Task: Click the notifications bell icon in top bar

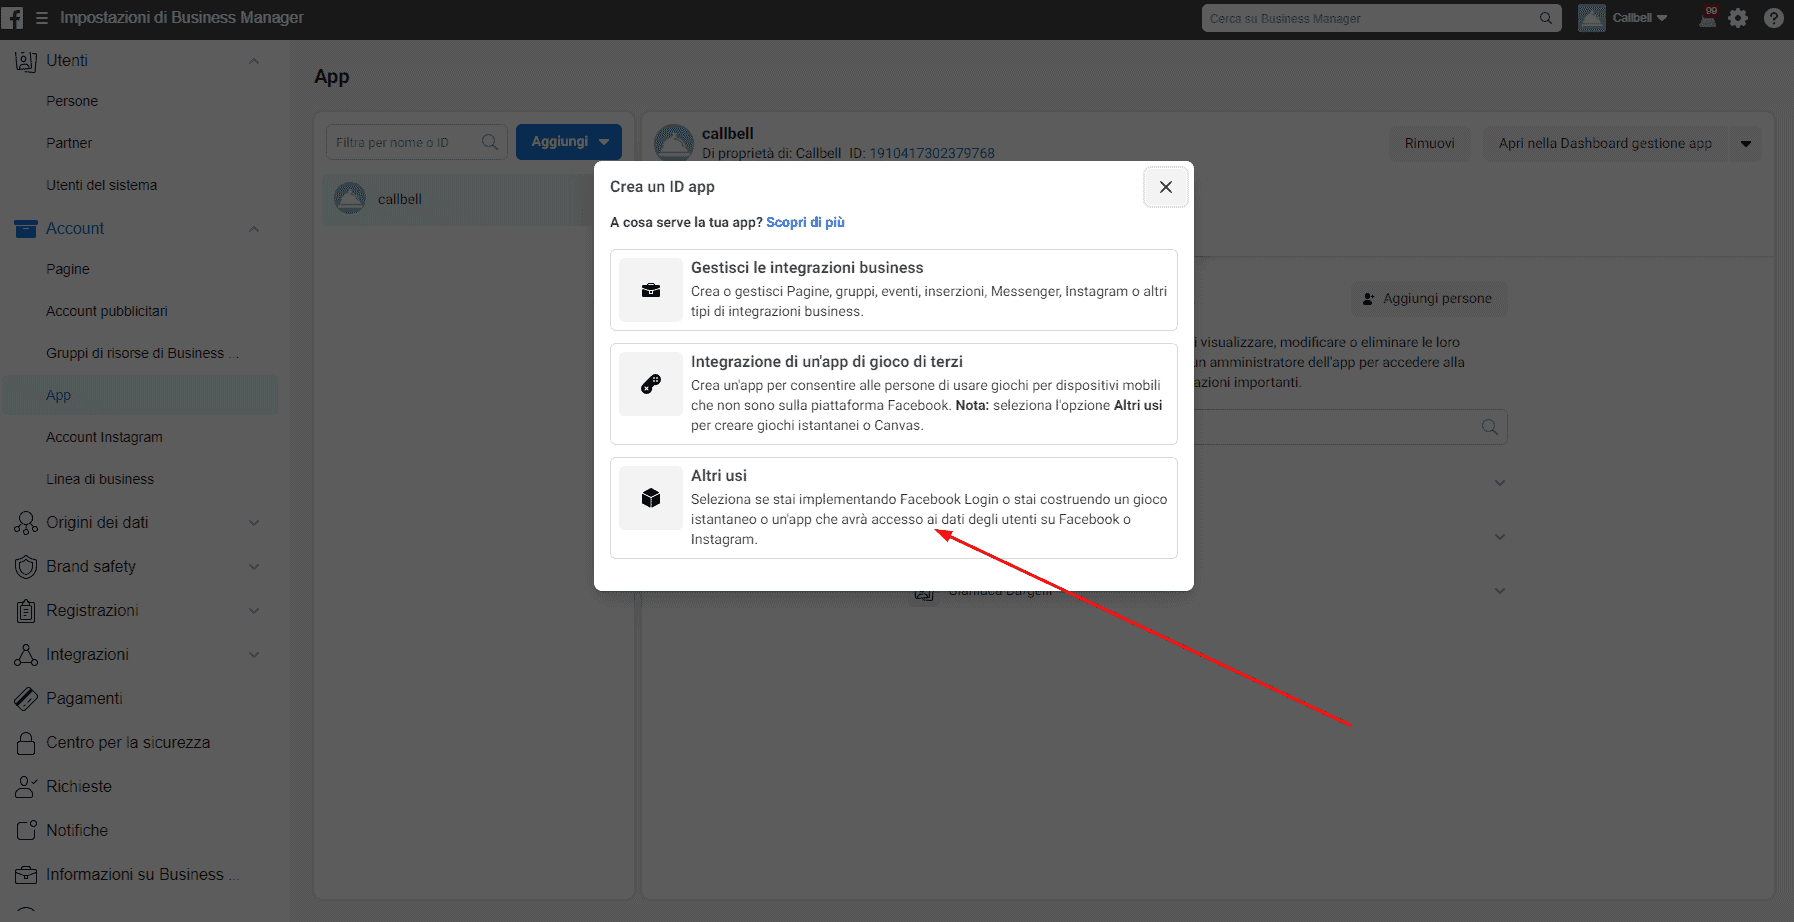Action: [x=1707, y=18]
